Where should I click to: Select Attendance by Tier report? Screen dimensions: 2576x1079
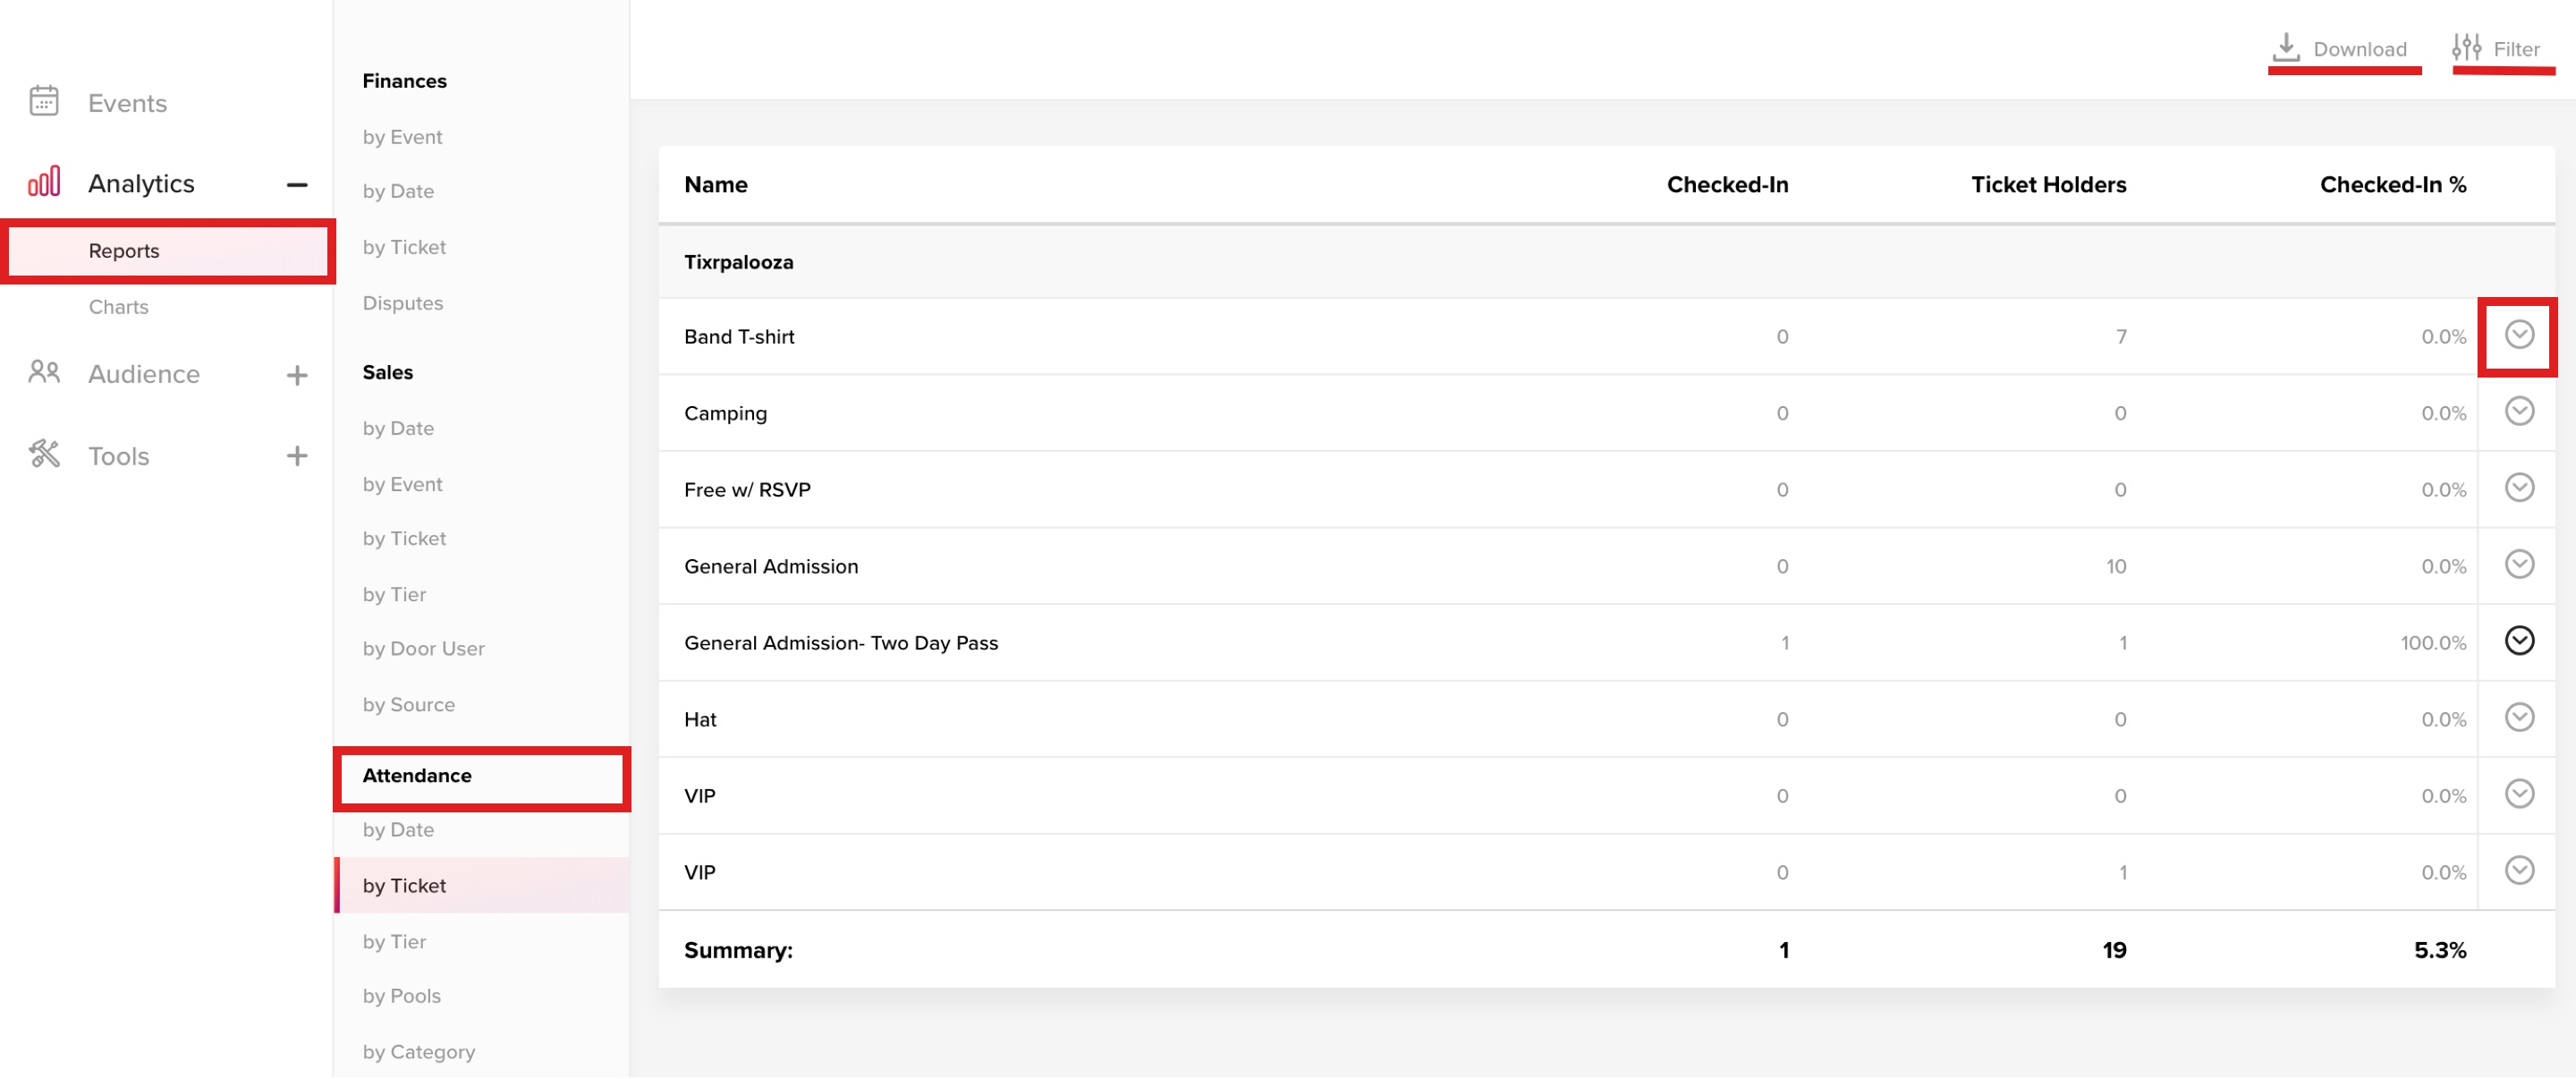point(394,942)
